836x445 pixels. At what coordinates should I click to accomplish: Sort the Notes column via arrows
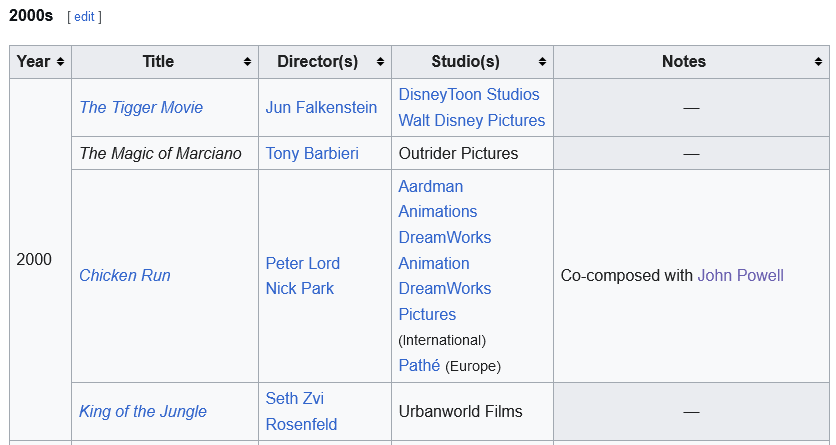(818, 62)
